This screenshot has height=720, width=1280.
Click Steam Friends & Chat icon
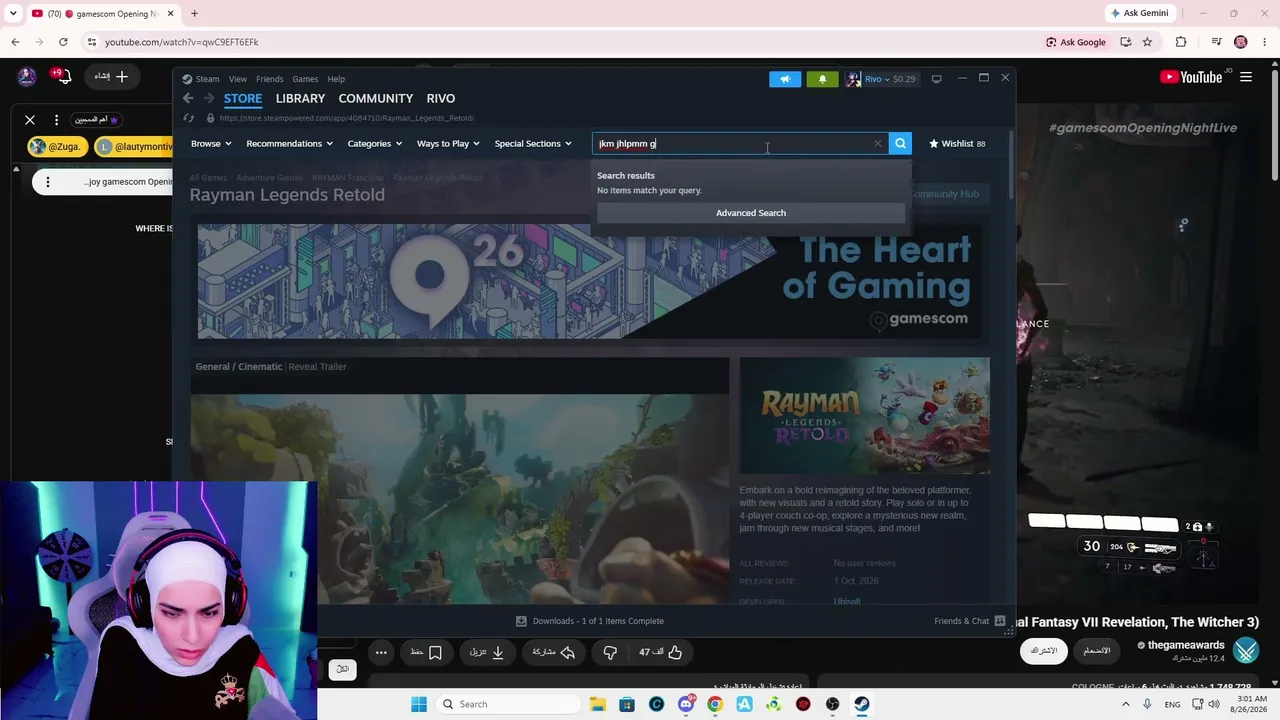tap(999, 621)
